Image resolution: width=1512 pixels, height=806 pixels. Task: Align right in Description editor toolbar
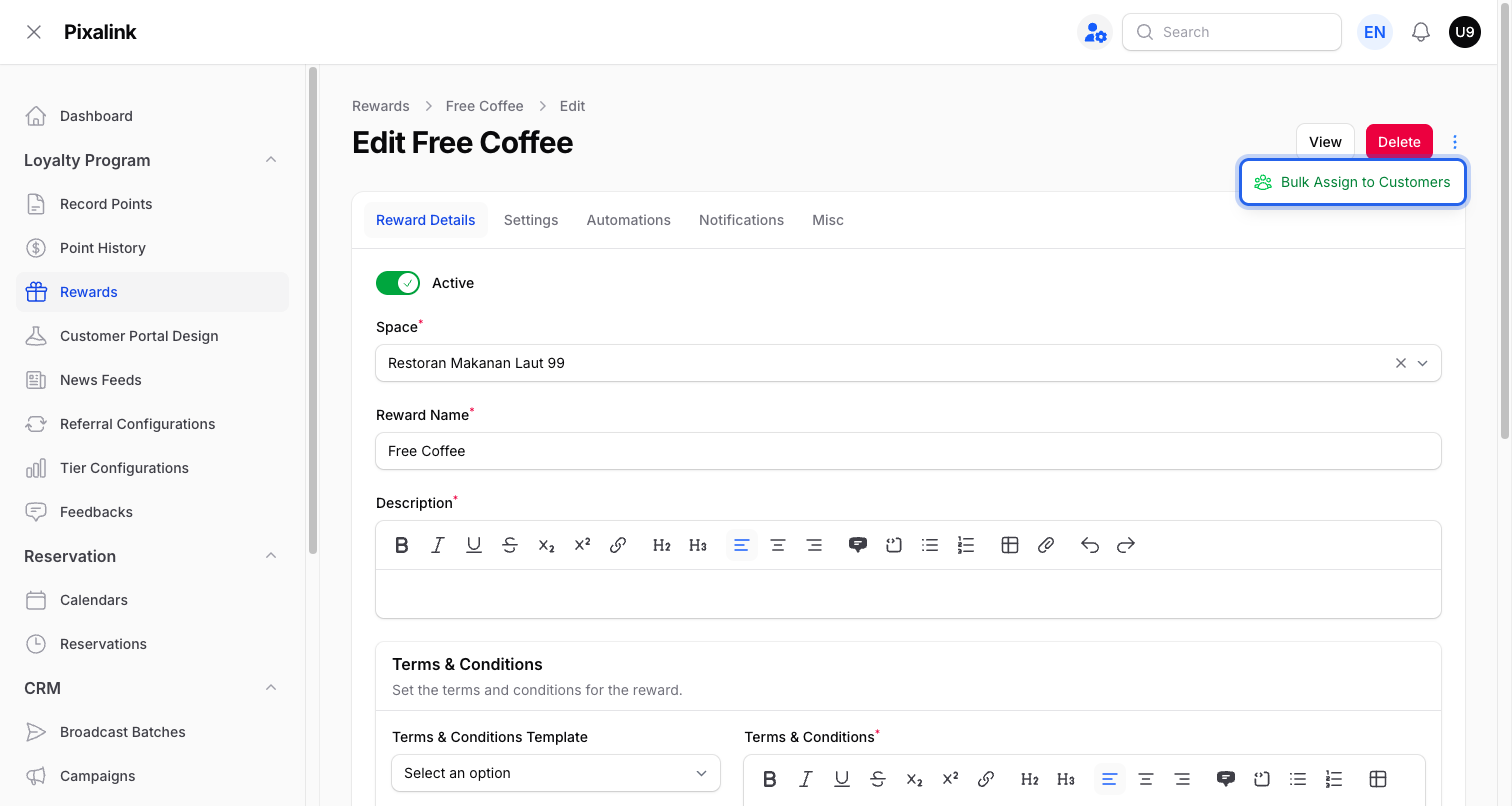[x=814, y=545]
